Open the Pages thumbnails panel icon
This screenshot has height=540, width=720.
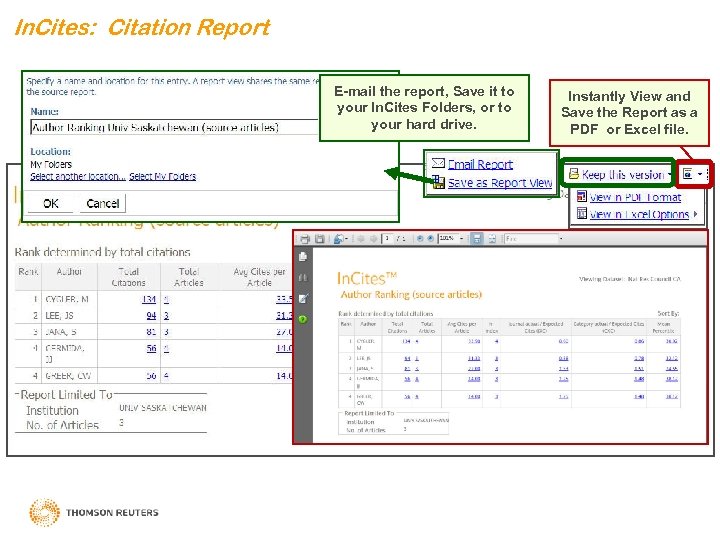click(x=303, y=257)
